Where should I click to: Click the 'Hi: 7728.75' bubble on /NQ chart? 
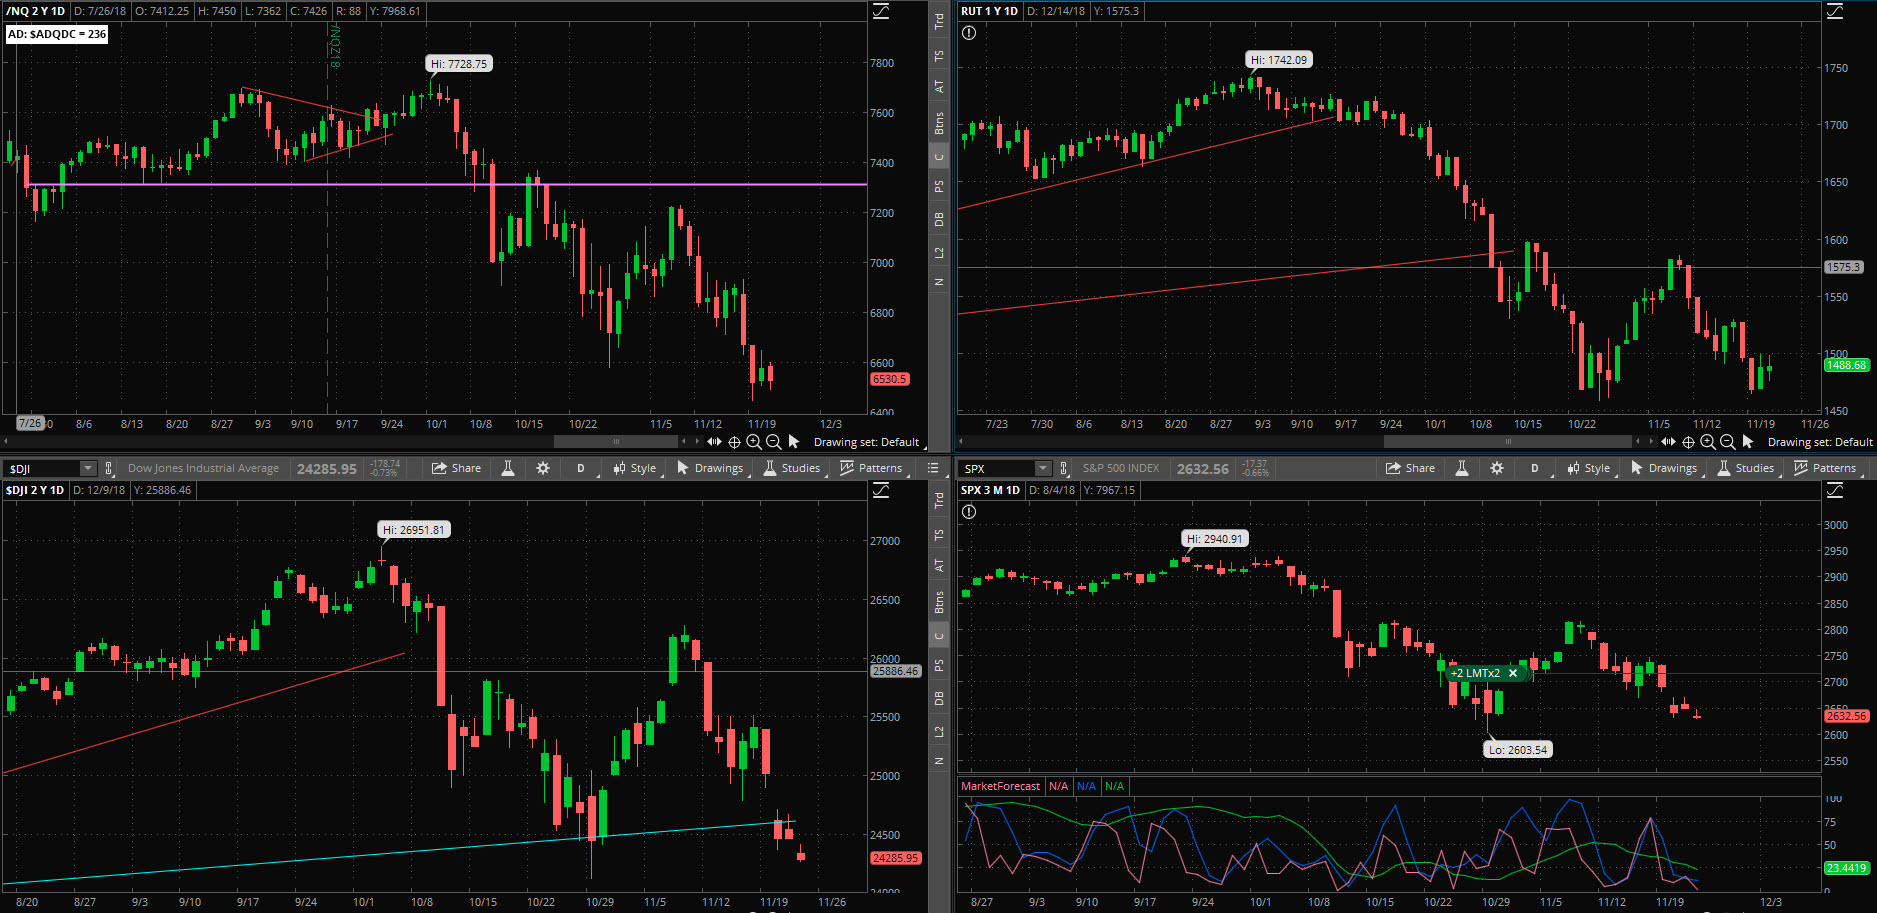click(x=459, y=64)
